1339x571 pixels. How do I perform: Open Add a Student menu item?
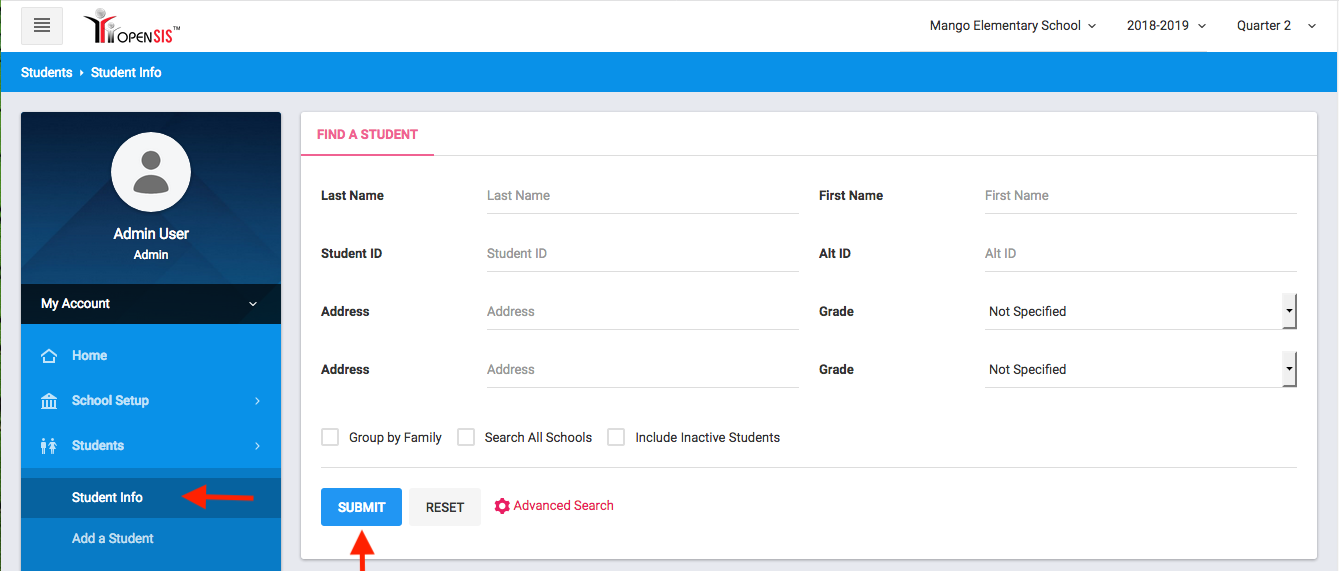(112, 538)
